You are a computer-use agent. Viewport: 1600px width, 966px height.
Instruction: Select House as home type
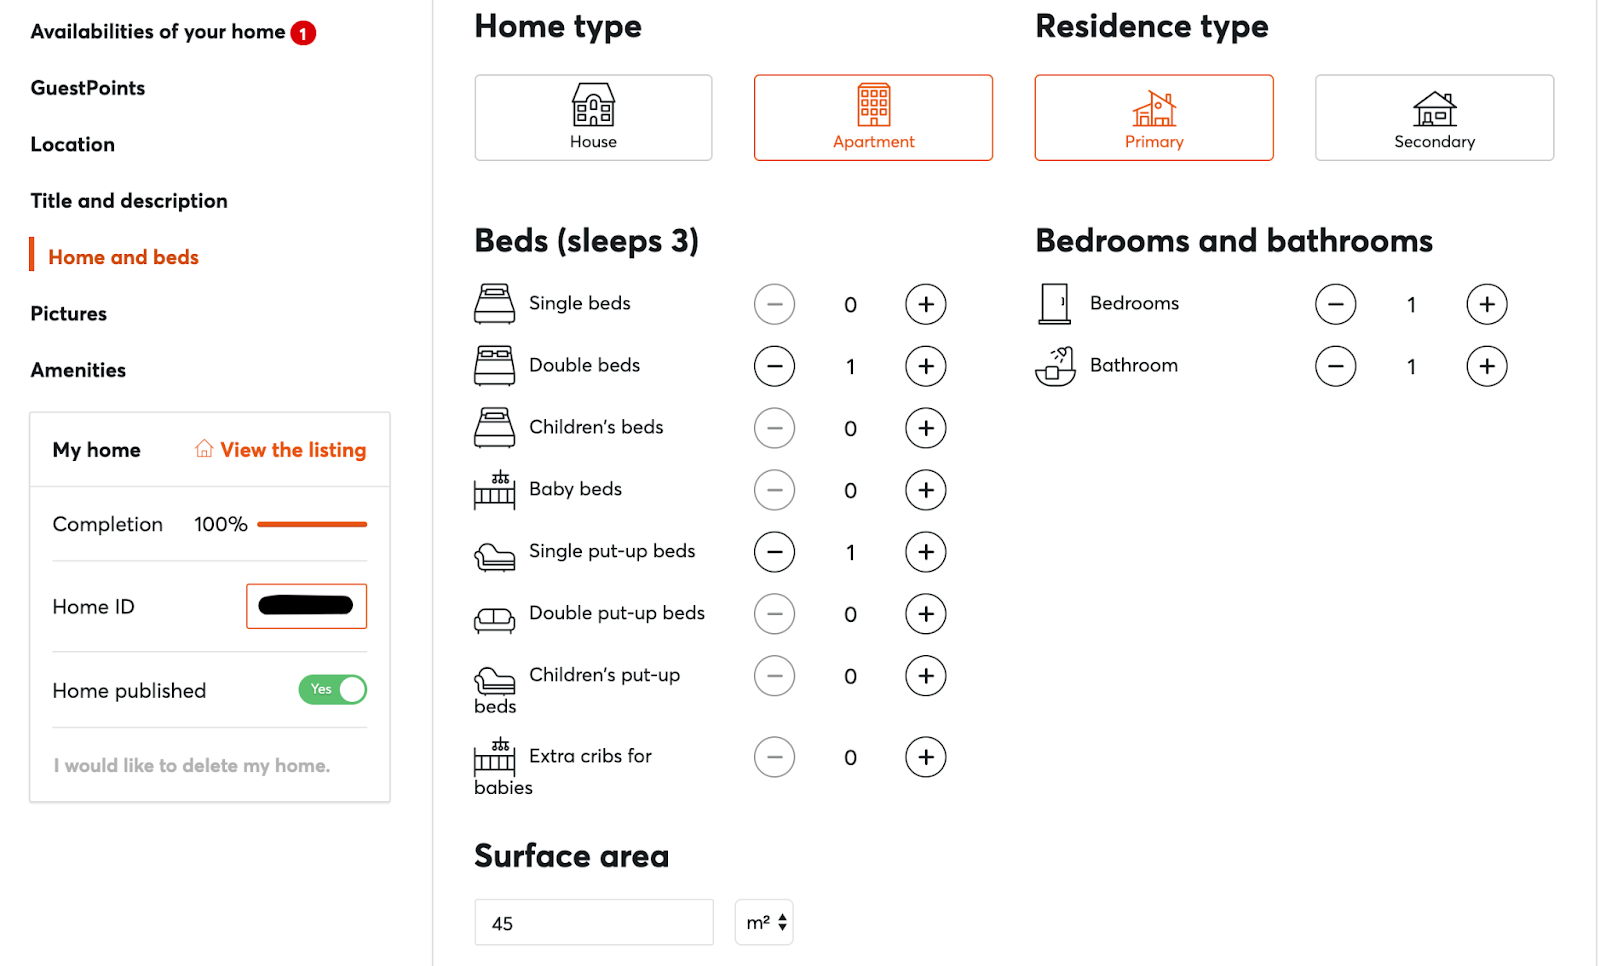593,117
